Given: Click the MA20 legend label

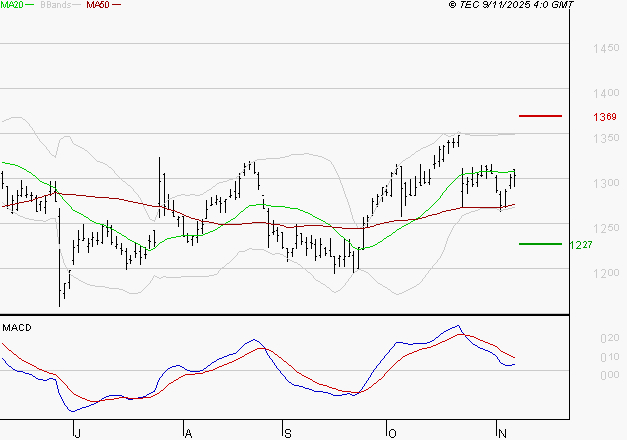Looking at the screenshot, I should click(12, 5).
